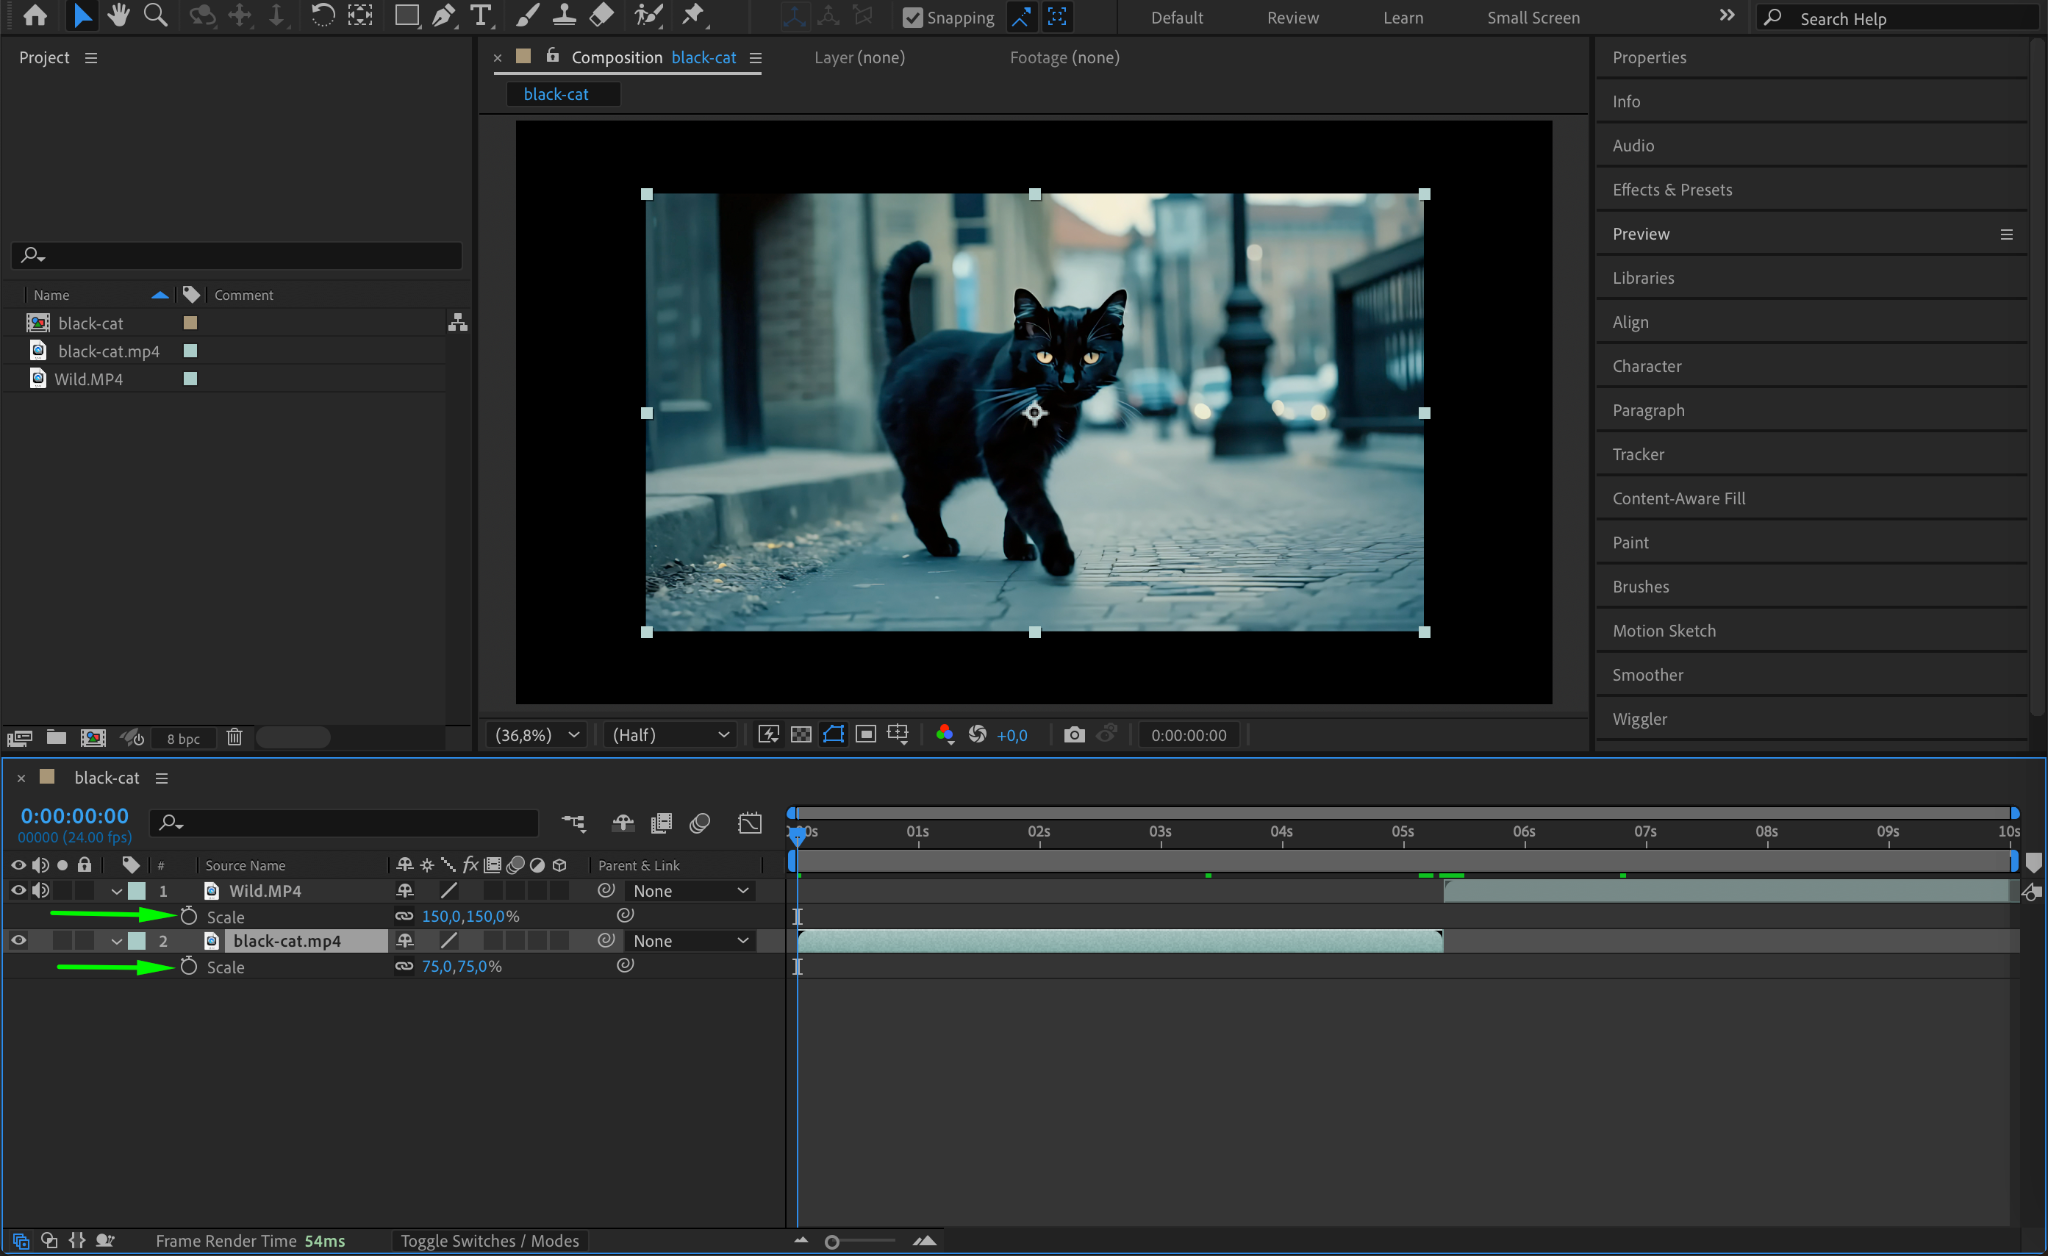Toggle the Snapping checkbox
Image resolution: width=2048 pixels, height=1256 pixels.
[x=912, y=18]
